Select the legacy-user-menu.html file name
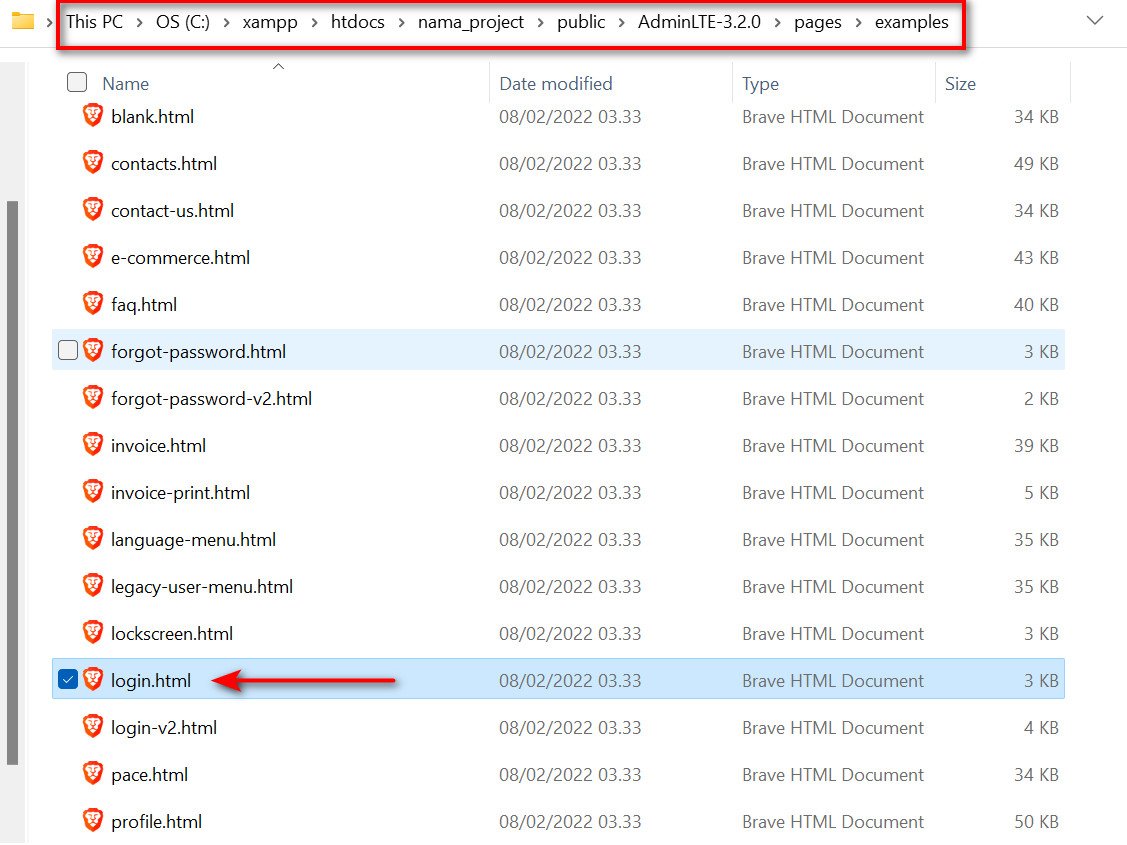The width and height of the screenshot is (1127, 845). pos(202,586)
